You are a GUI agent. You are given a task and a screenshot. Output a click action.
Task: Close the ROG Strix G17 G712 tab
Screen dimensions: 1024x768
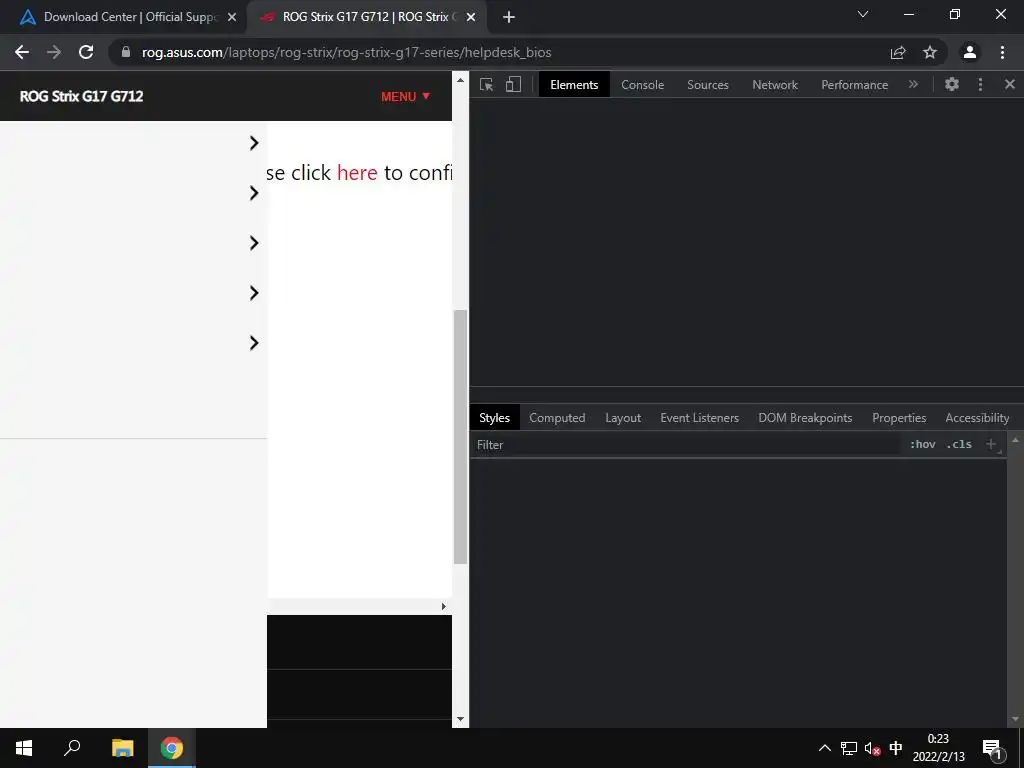471,17
